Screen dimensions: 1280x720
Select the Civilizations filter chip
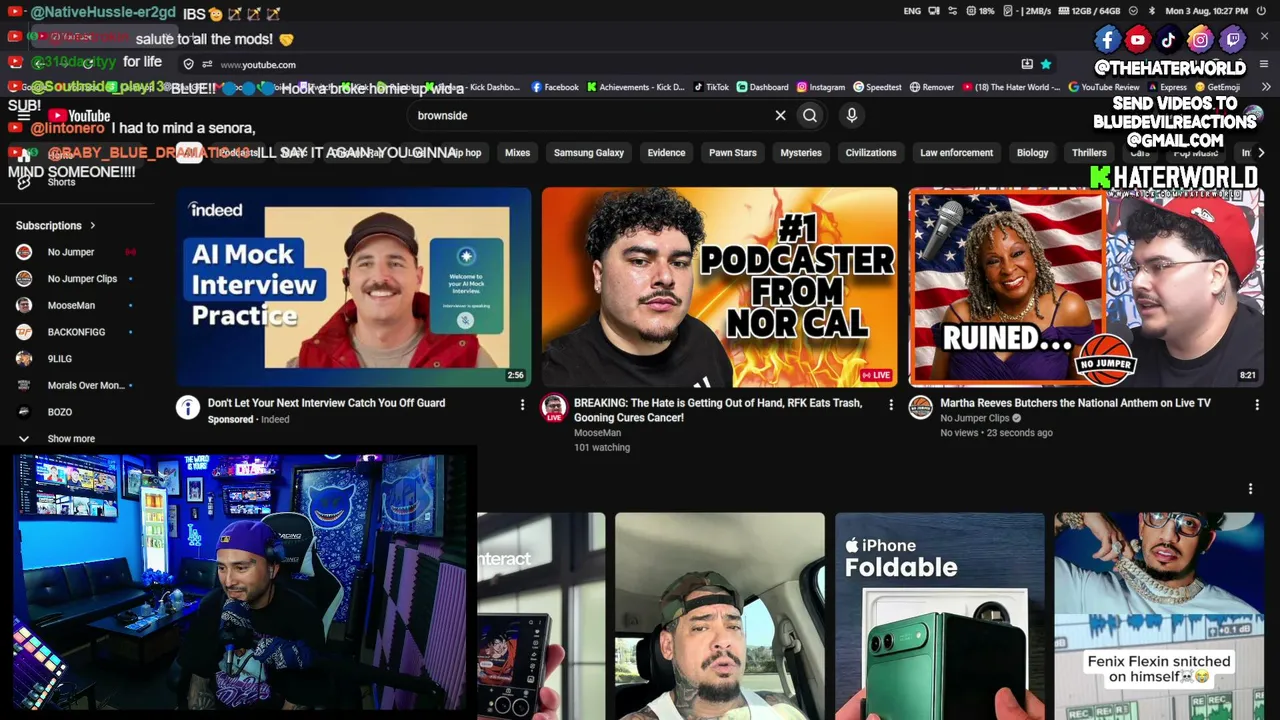coord(871,153)
